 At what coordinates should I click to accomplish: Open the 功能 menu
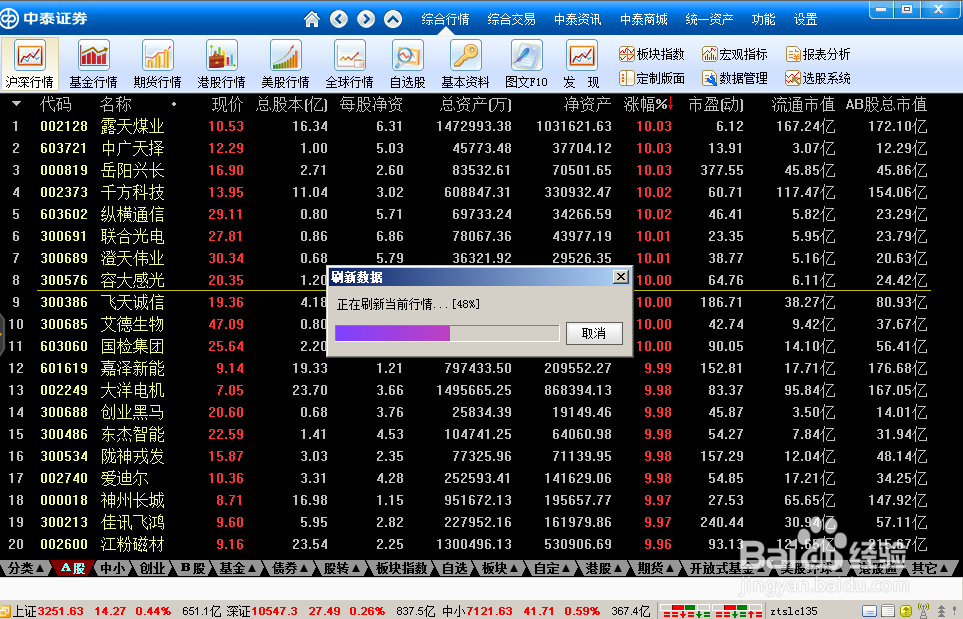coord(763,20)
